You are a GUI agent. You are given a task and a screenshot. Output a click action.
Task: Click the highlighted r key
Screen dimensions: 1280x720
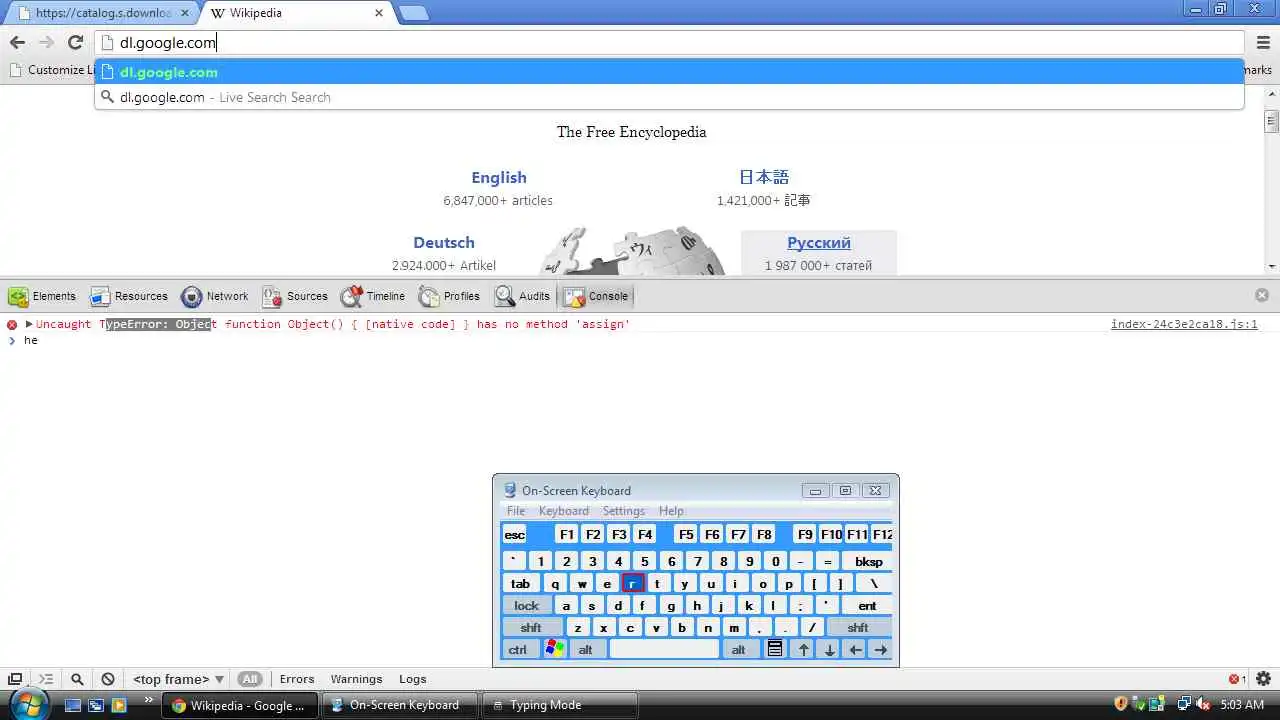632,584
